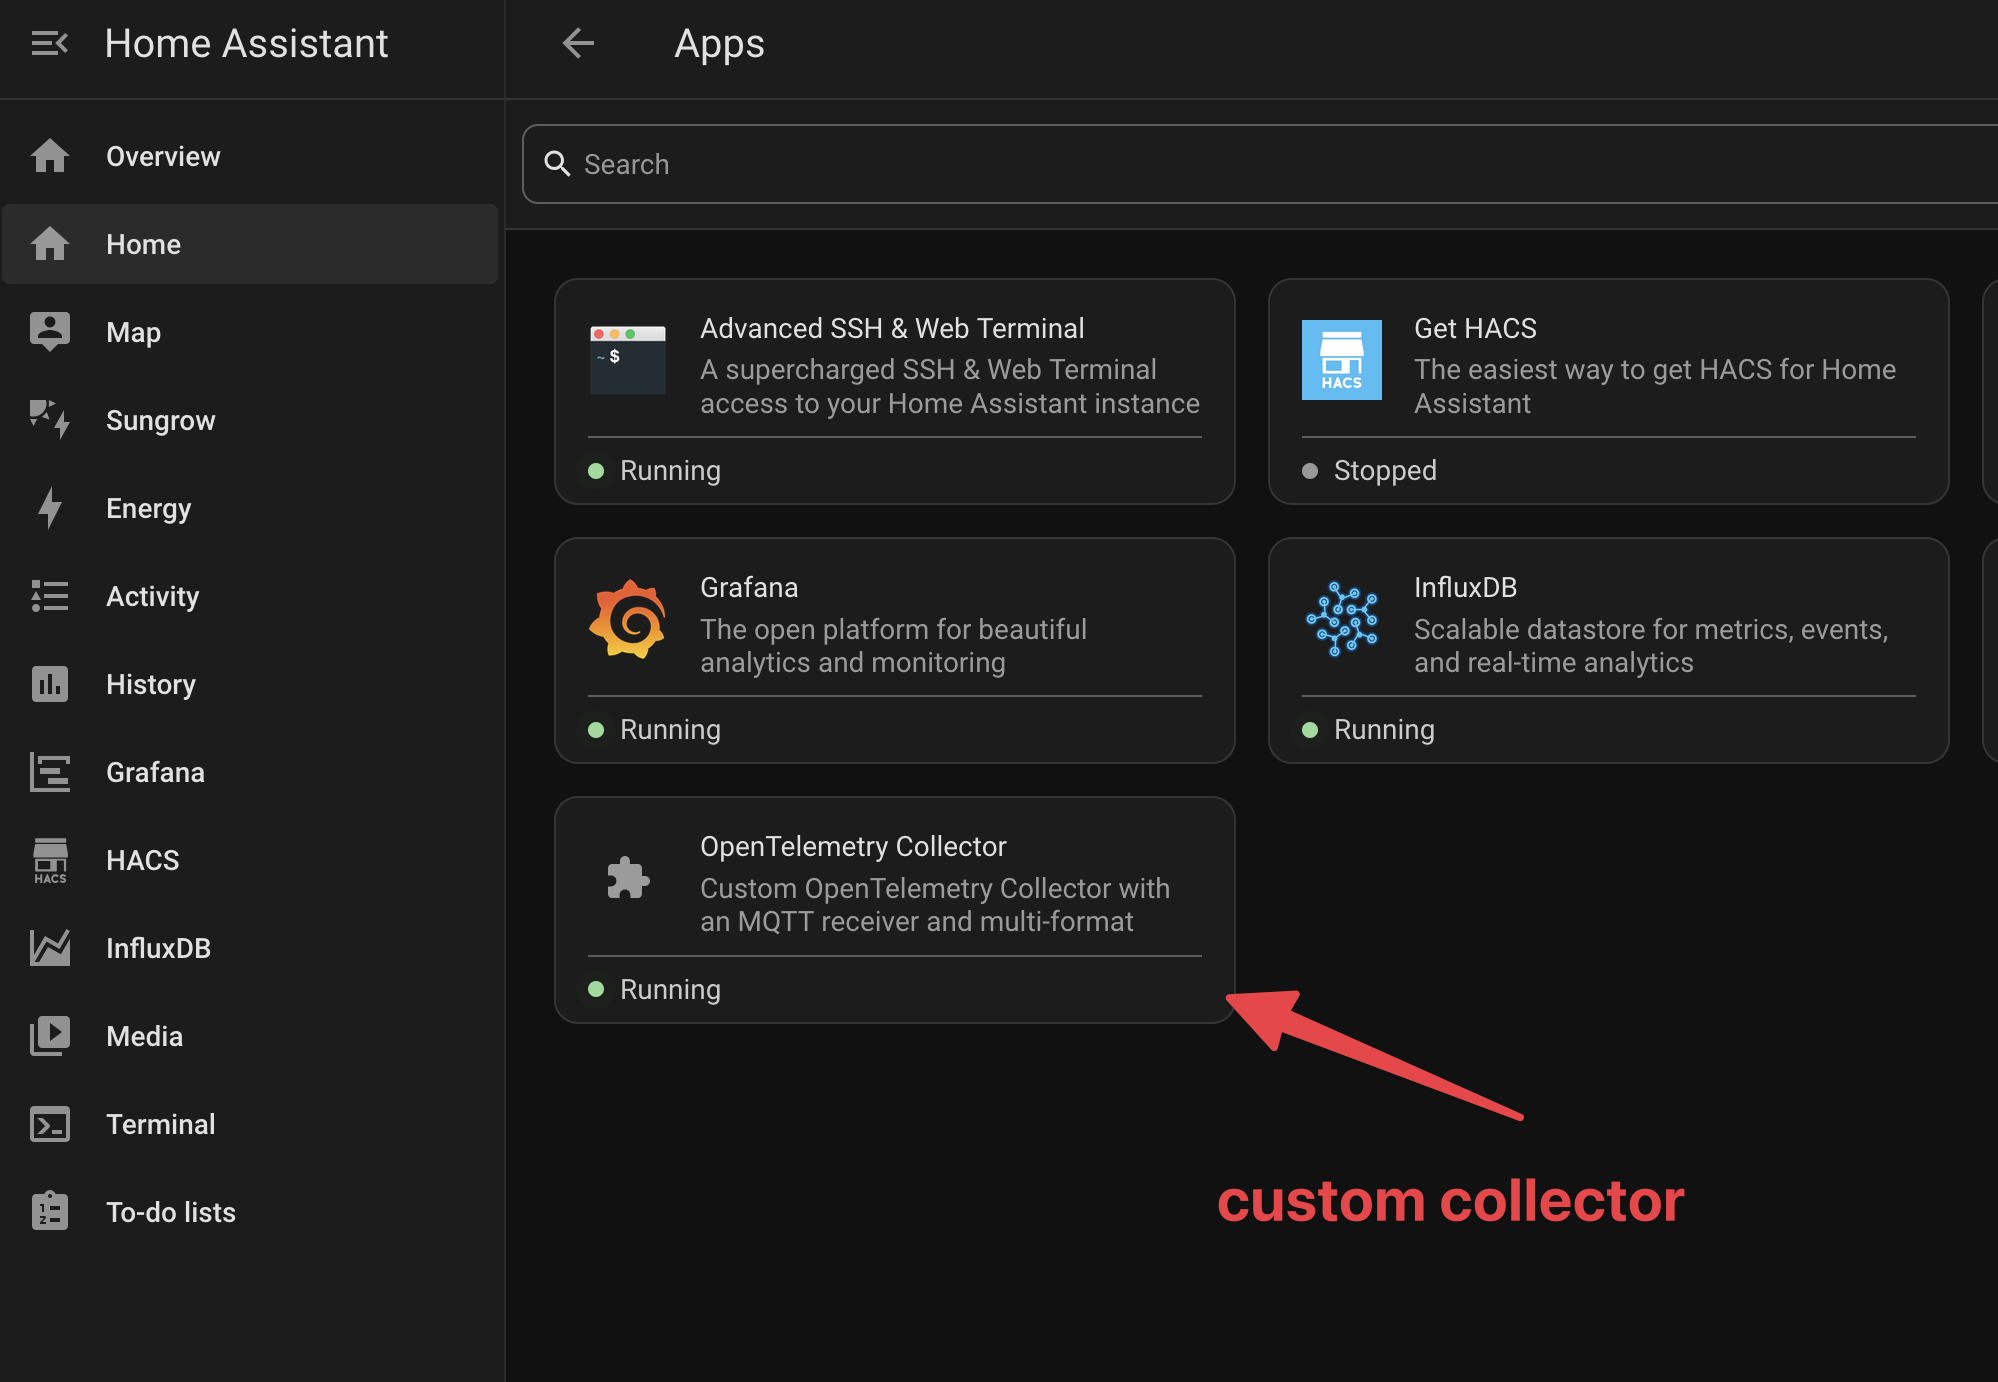The height and width of the screenshot is (1382, 1998).
Task: Click the Activity list icon
Action: point(49,596)
